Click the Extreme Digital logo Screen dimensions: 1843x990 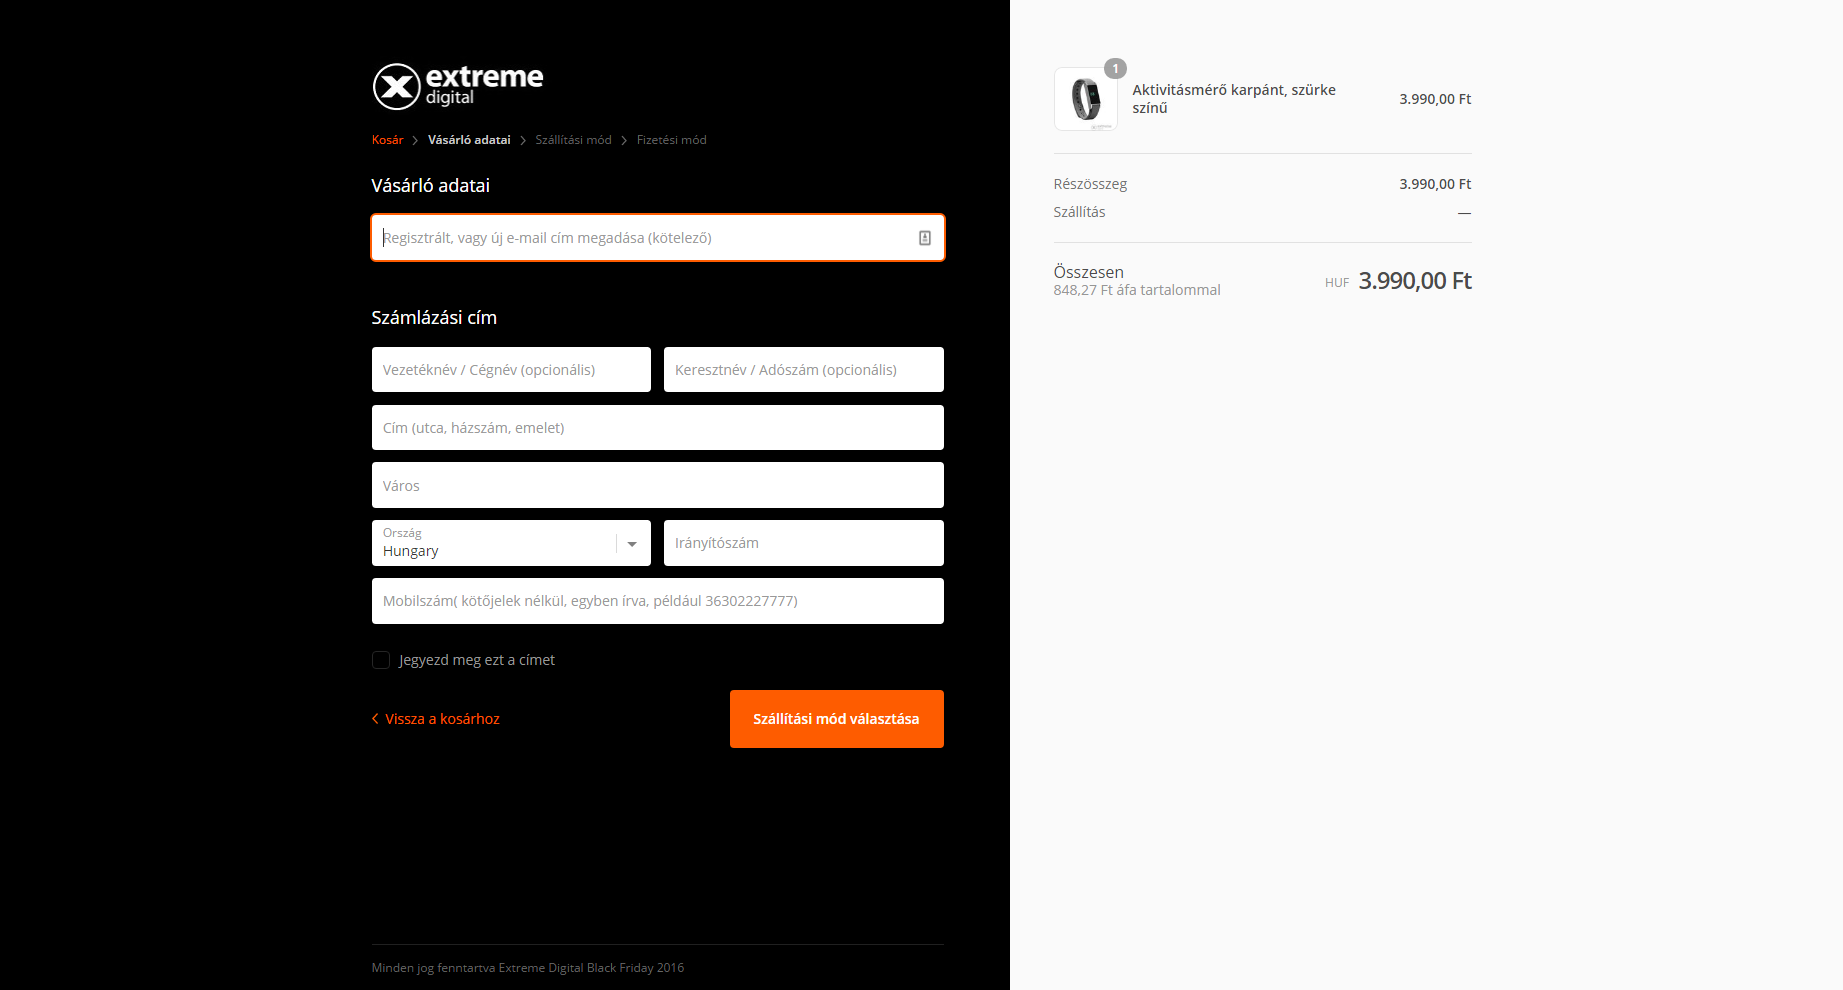458,86
